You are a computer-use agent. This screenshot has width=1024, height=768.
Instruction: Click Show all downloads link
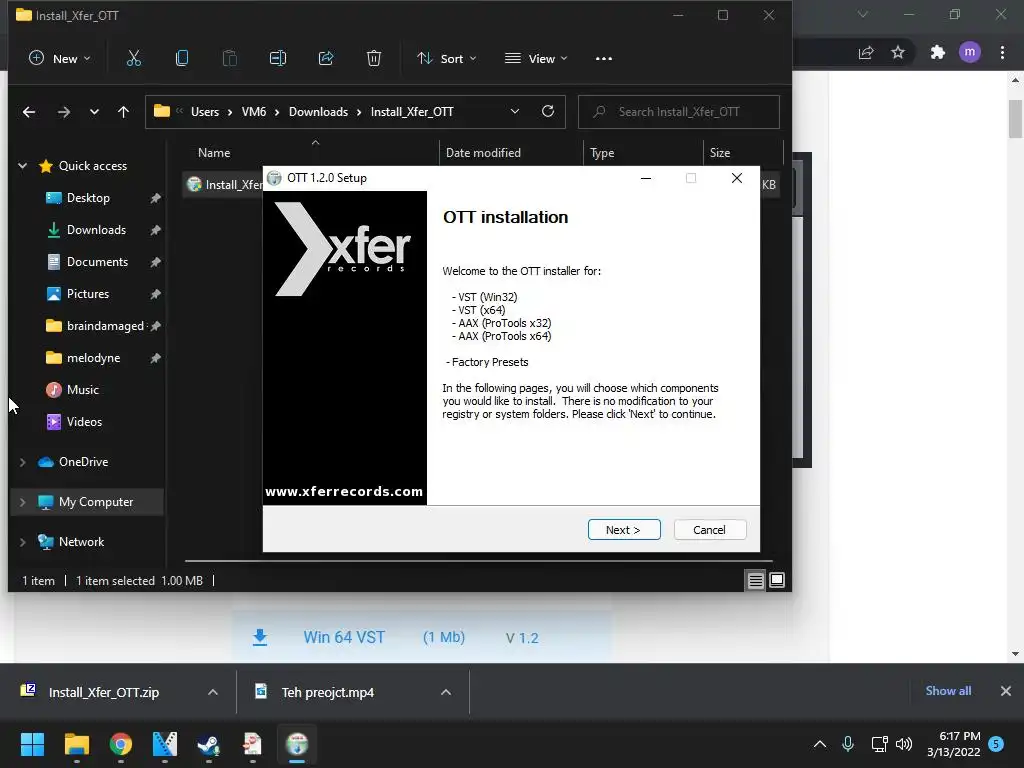948,691
